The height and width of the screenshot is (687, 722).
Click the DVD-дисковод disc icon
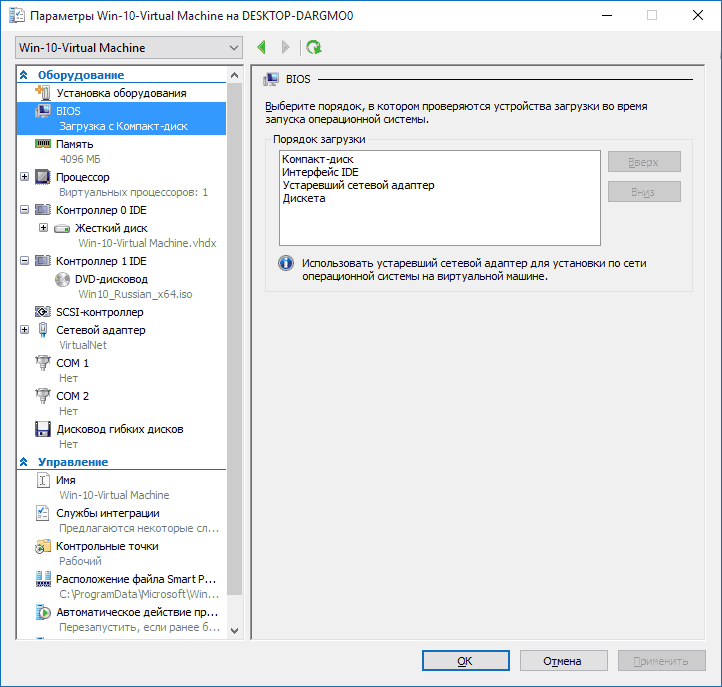[63, 279]
